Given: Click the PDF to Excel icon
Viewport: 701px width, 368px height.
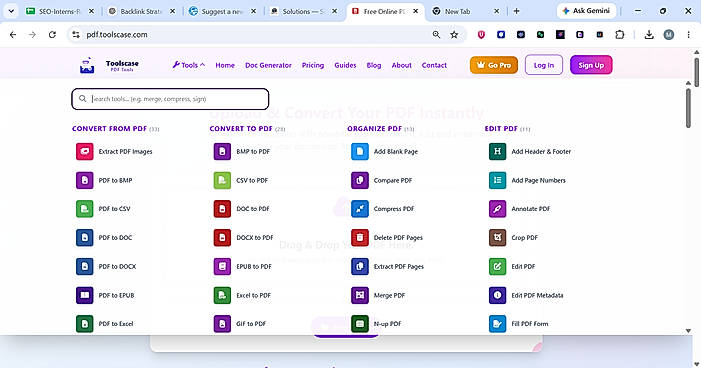Looking at the screenshot, I should click(x=84, y=324).
